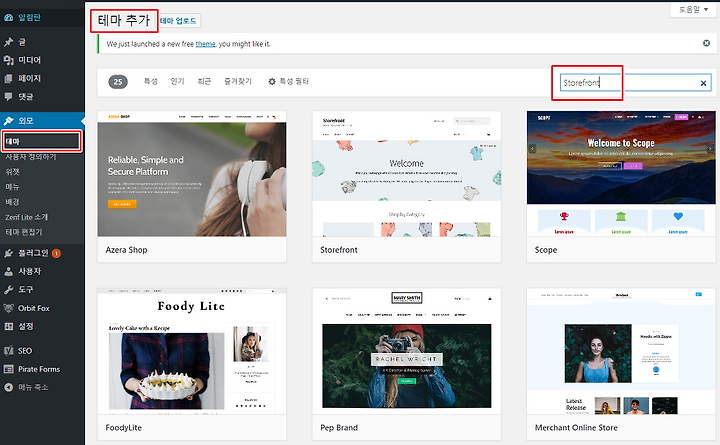Viewport: 720px width, 445px height.
Task: Select the Azera Shop theme thumbnail
Action: 192,174
